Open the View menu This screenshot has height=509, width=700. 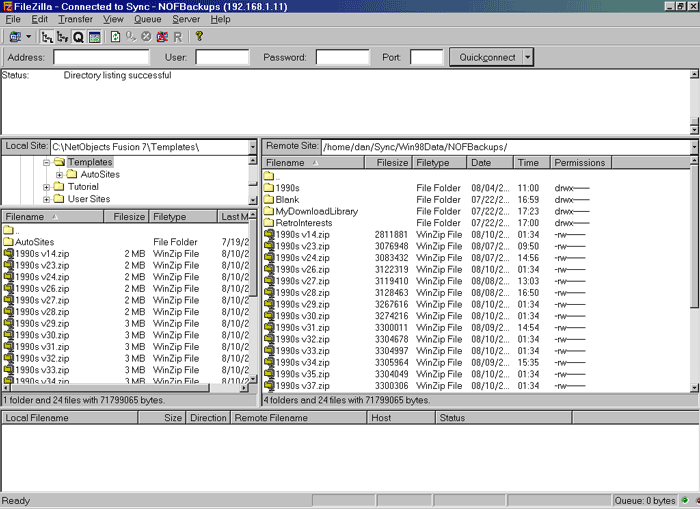(x=113, y=19)
